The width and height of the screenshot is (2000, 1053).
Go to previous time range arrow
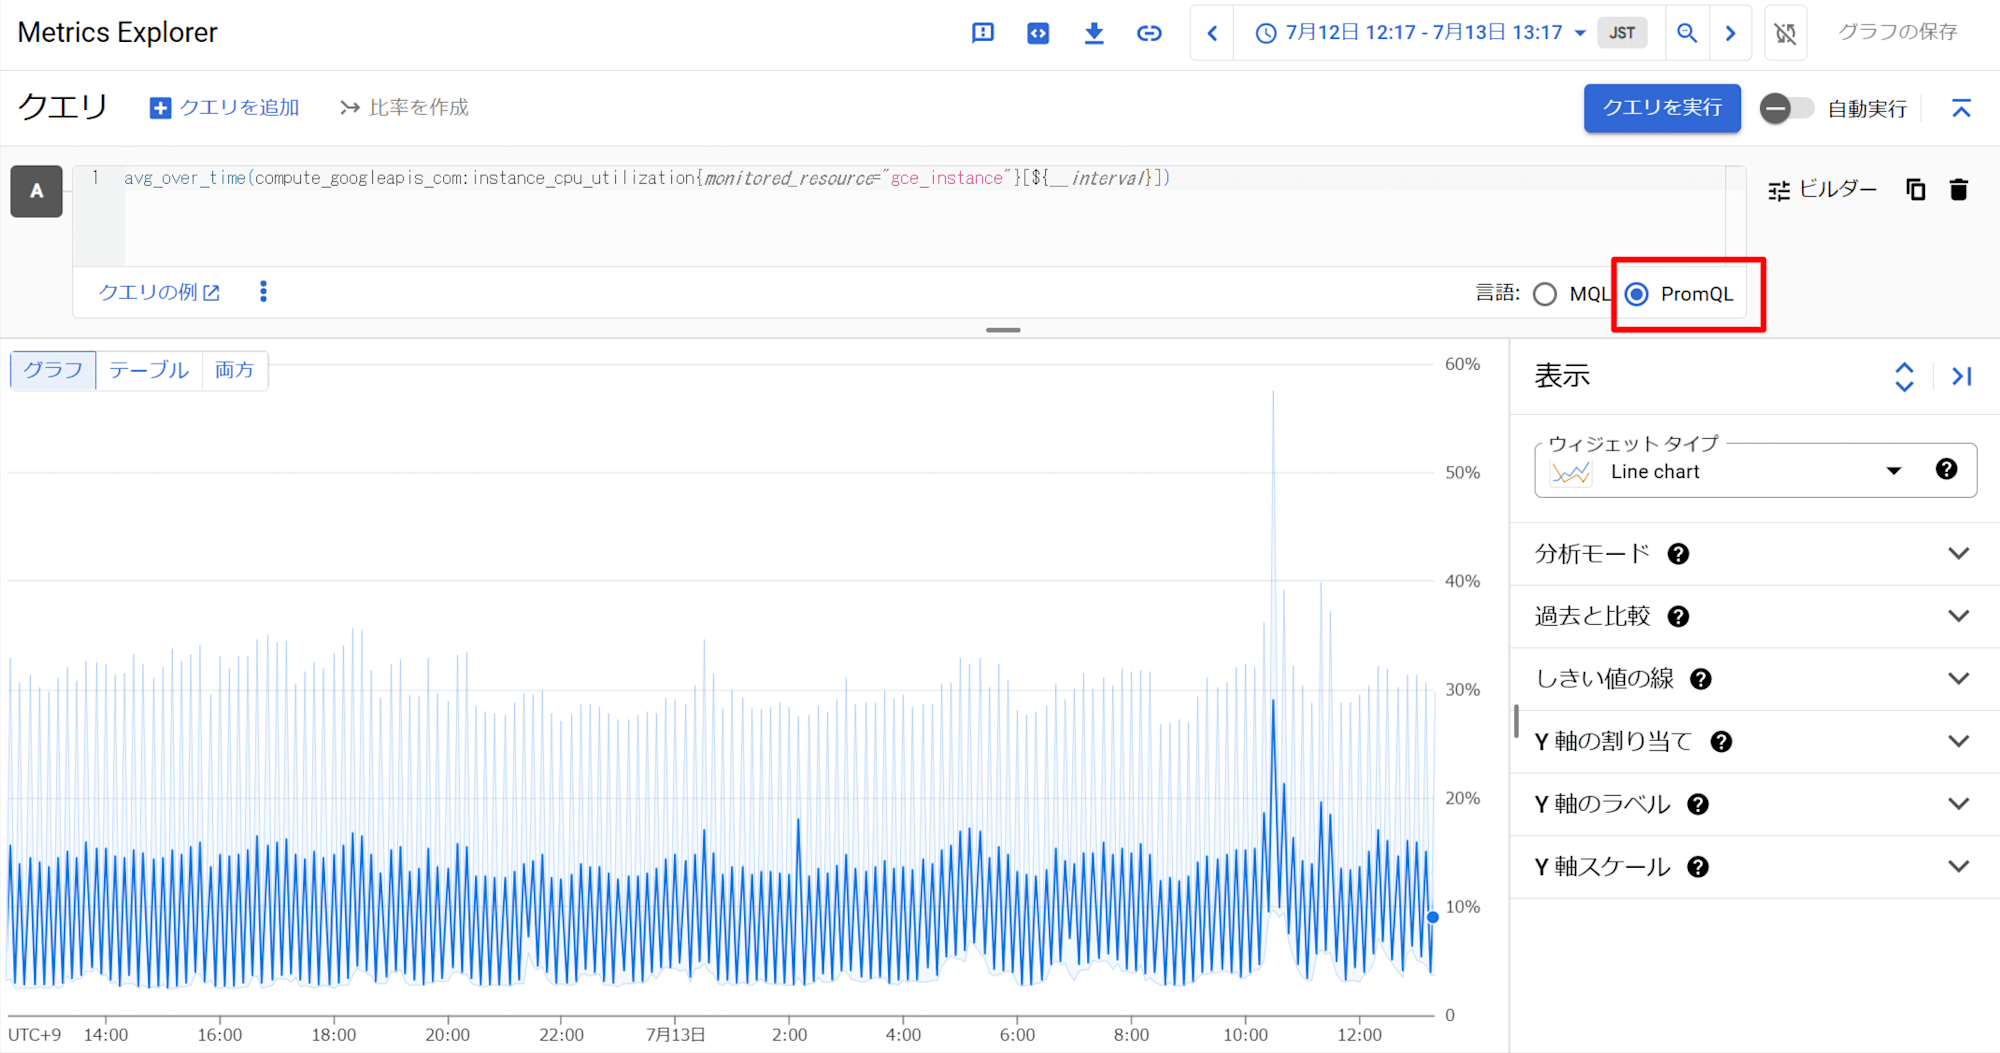pyautogui.click(x=1212, y=33)
